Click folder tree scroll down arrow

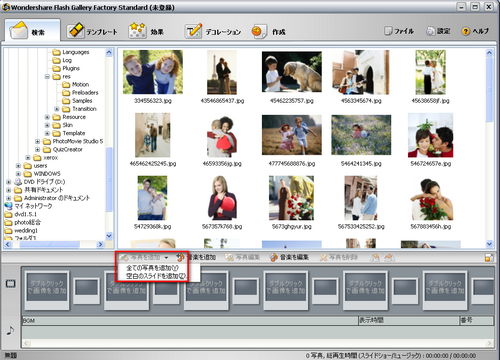pyautogui.click(x=109, y=236)
